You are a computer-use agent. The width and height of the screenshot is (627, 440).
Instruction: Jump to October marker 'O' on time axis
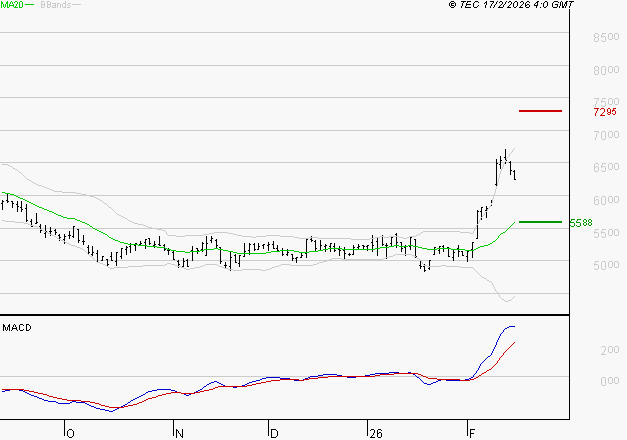tap(69, 432)
